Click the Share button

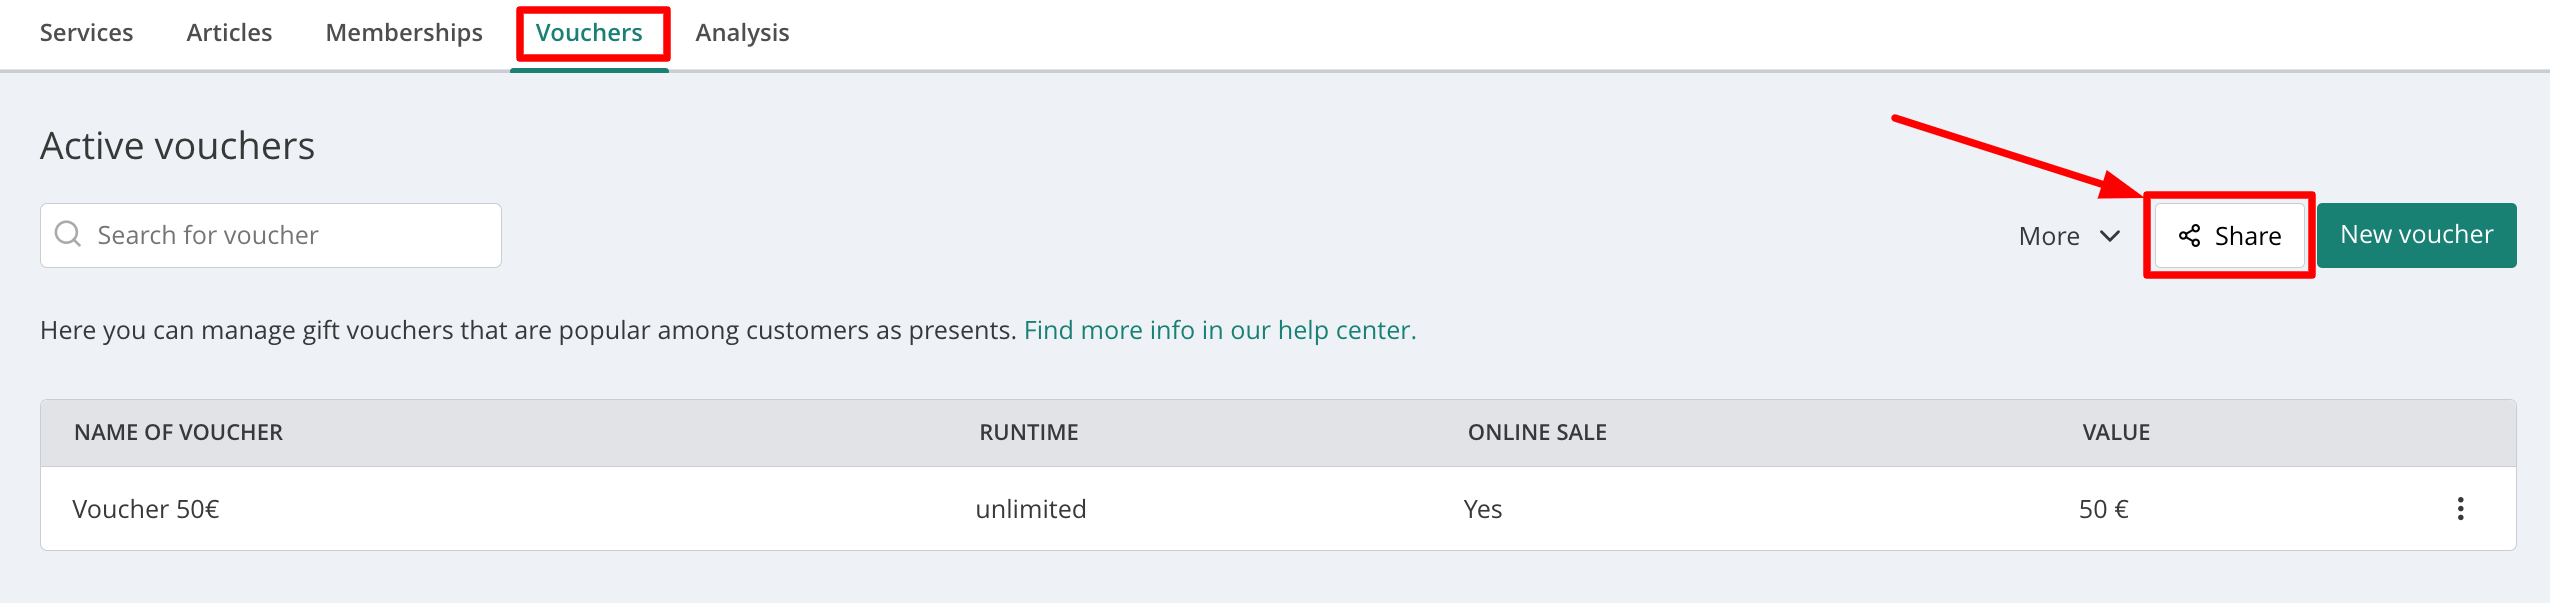(2230, 236)
